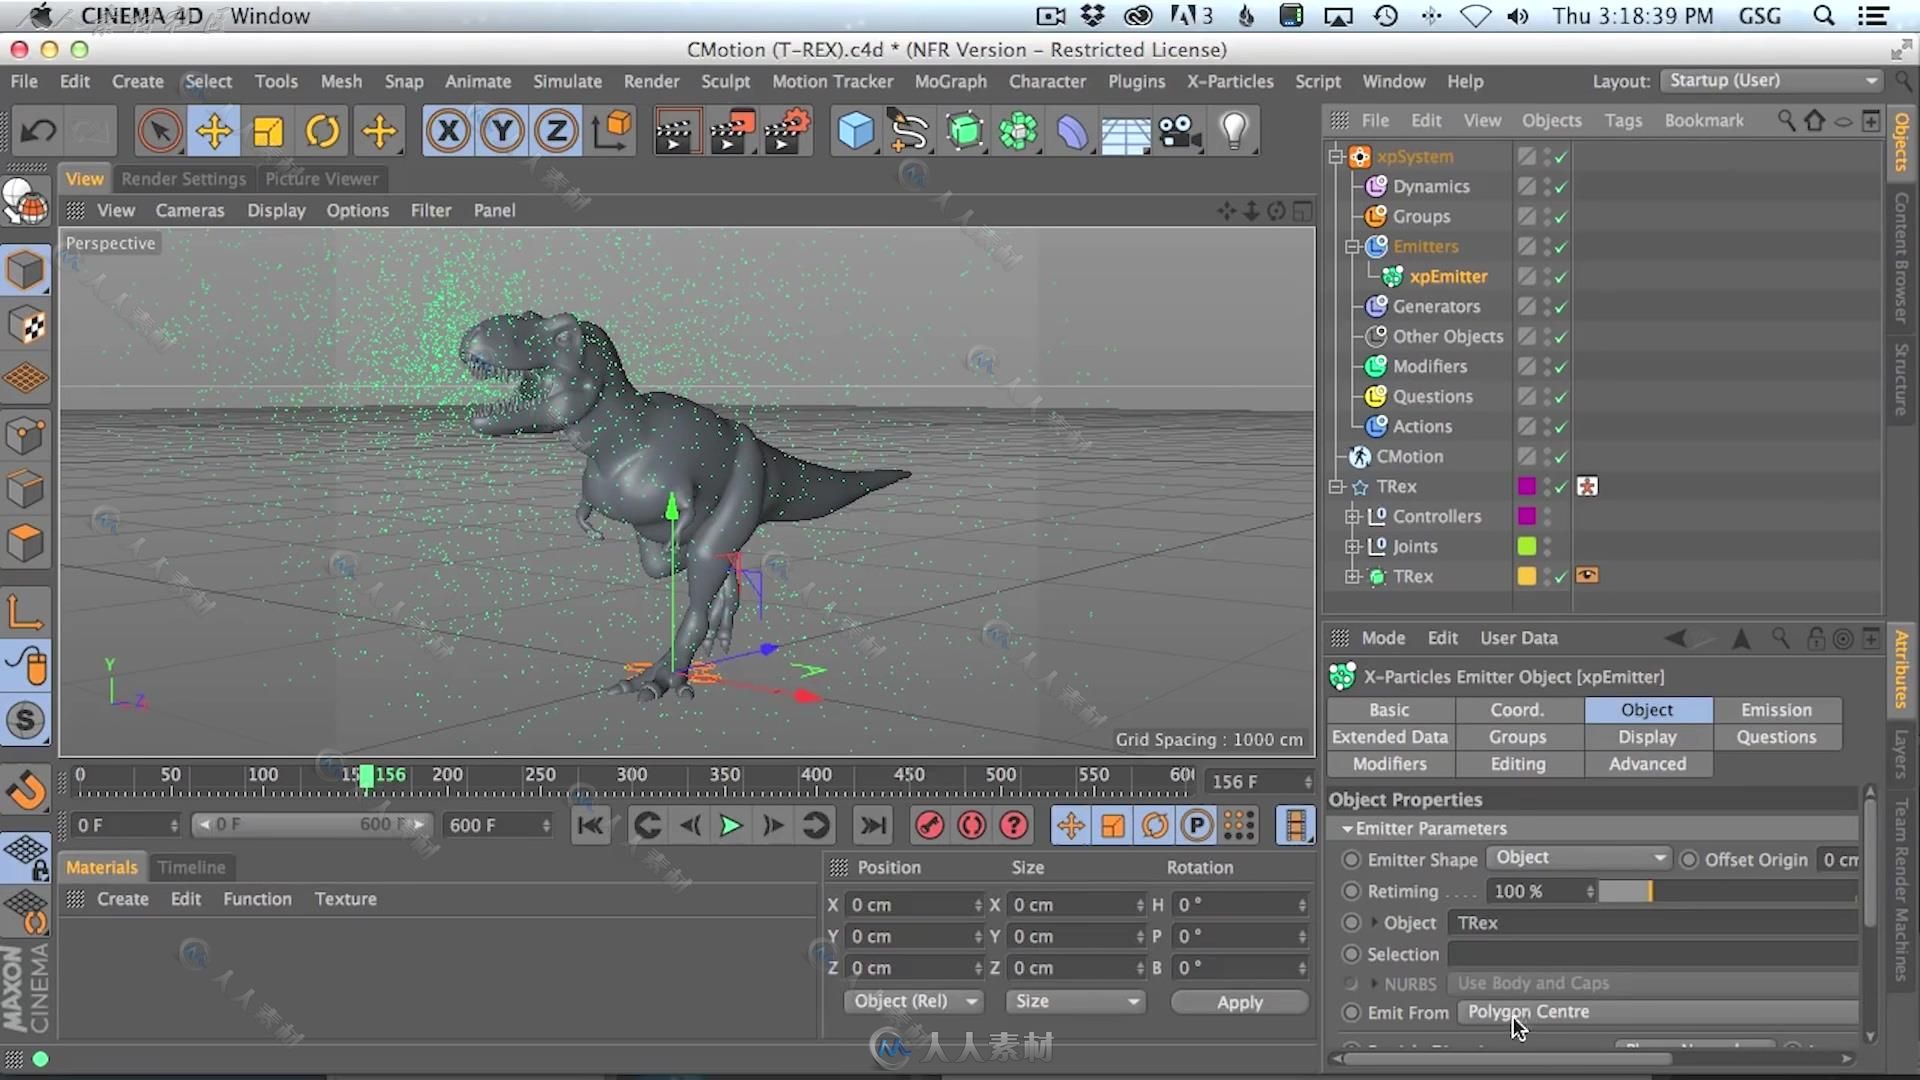Toggle the Y axis lock
Image resolution: width=1920 pixels, height=1080 pixels.
(502, 131)
